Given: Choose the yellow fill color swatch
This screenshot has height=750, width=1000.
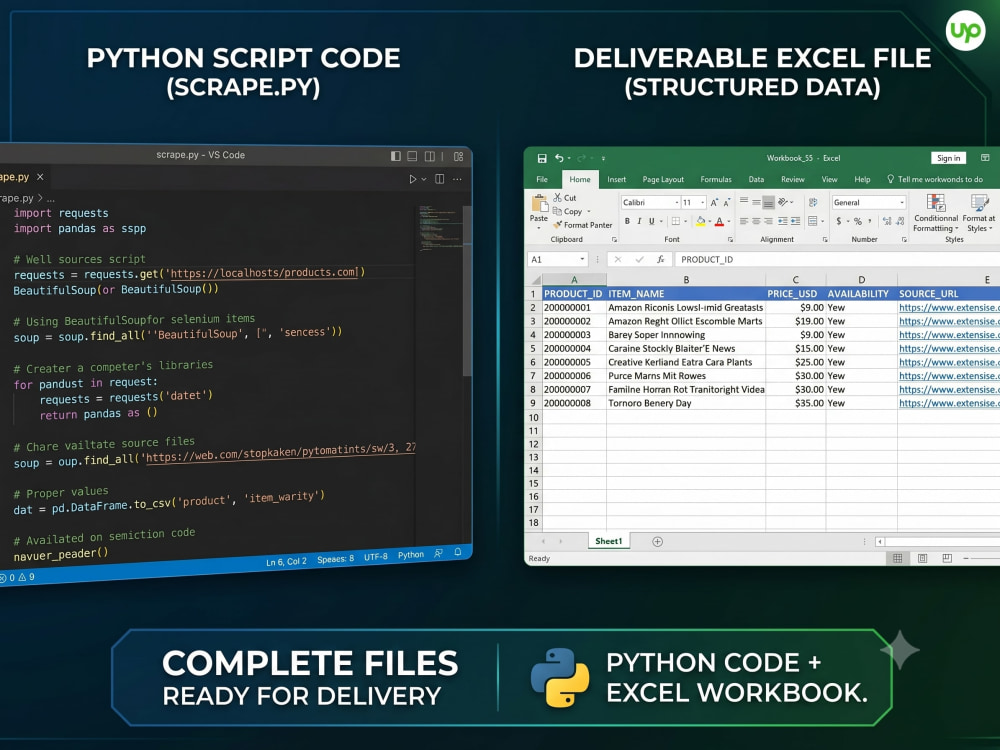Looking at the screenshot, I should (701, 221).
